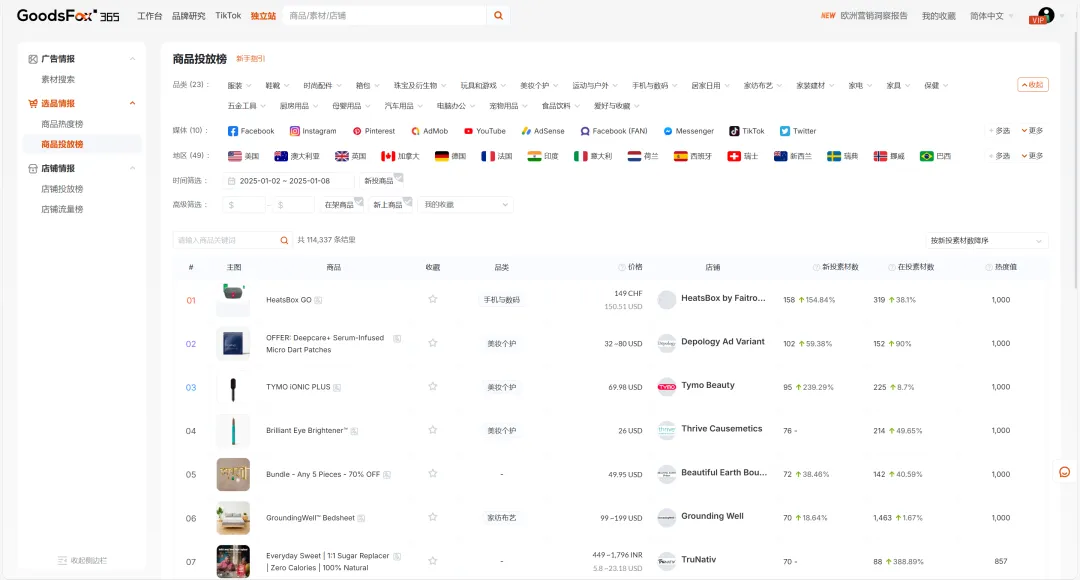This screenshot has width=1080, height=580.
Task: Go to 我的收藏 in the header
Action: coord(938,16)
